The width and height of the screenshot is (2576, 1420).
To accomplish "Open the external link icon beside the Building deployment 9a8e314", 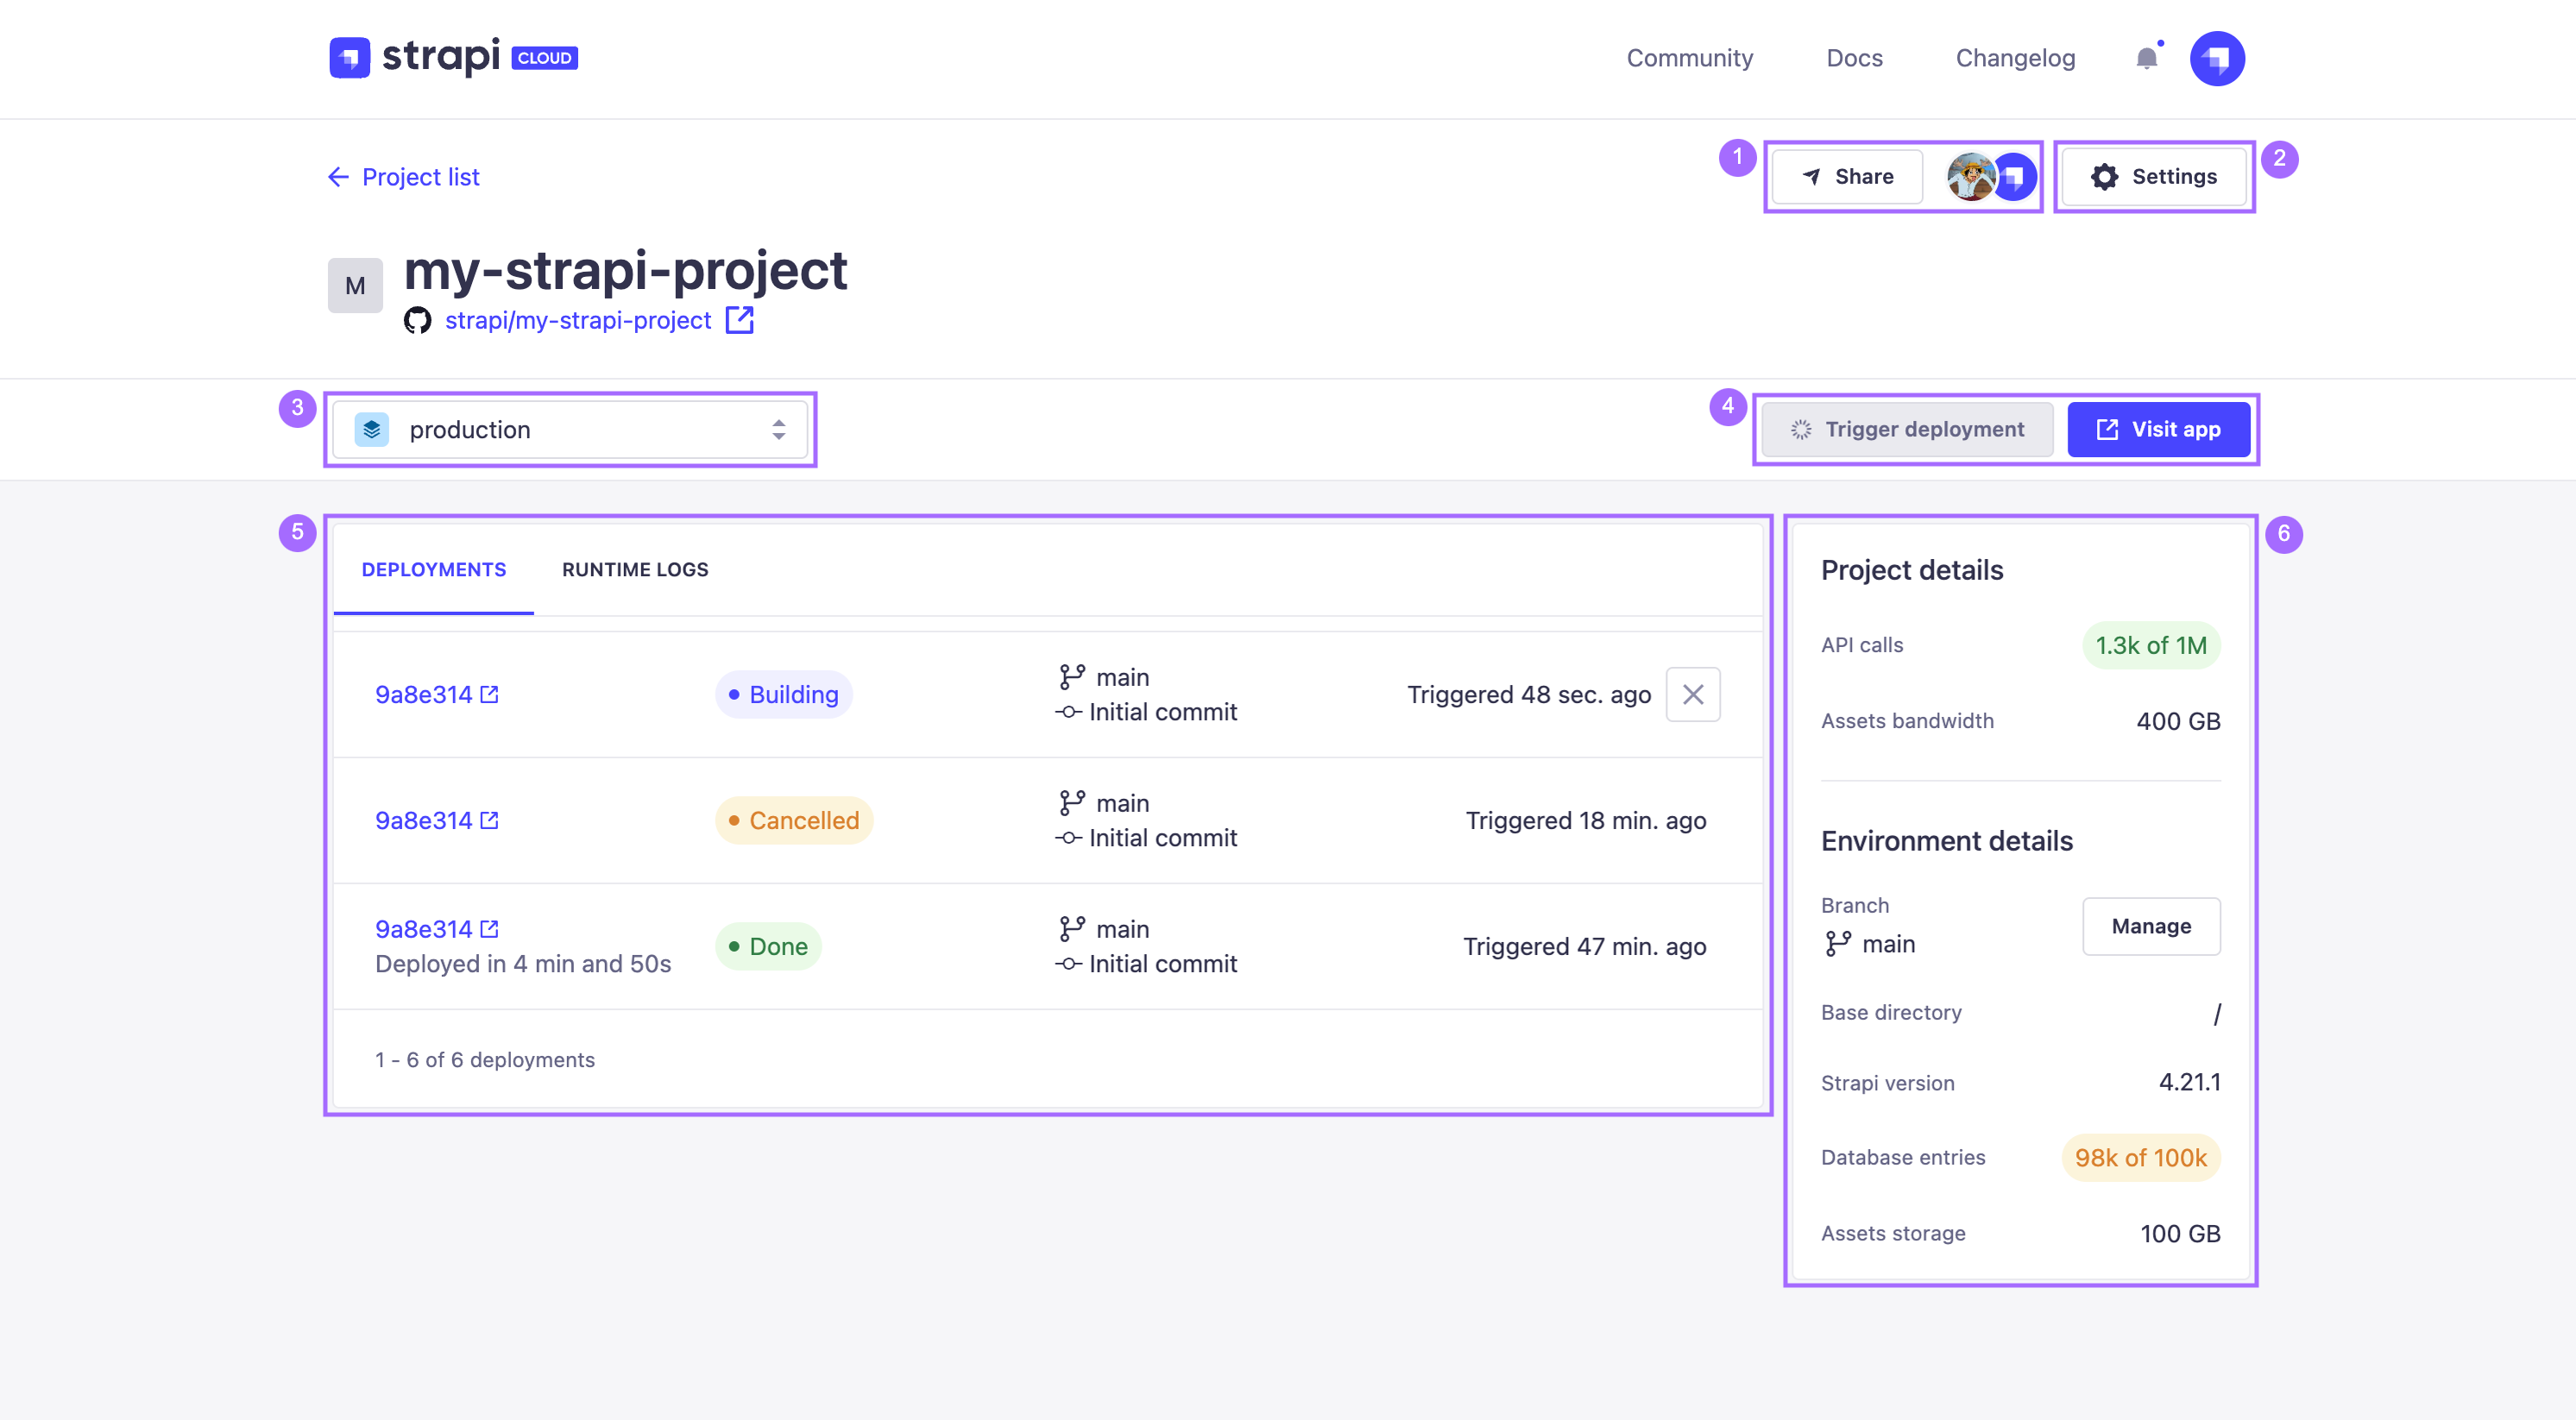I will 489,693.
